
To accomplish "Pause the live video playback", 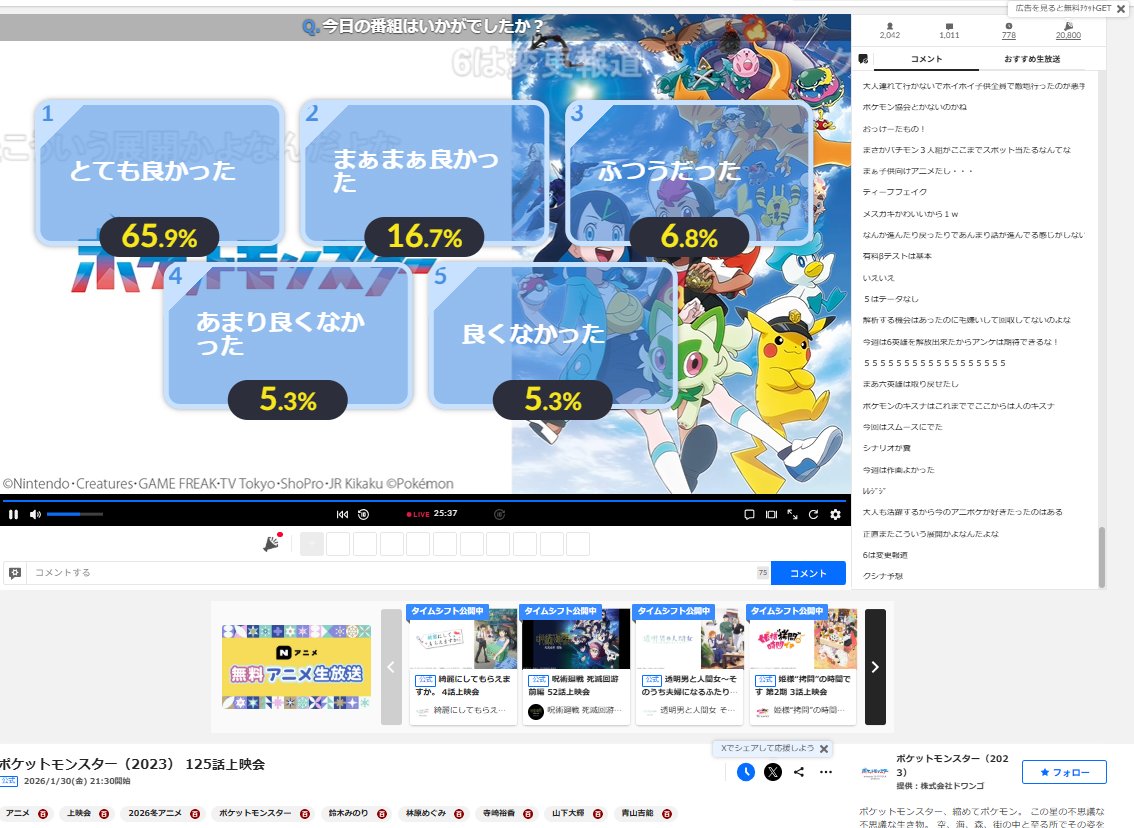I will (x=13, y=514).
